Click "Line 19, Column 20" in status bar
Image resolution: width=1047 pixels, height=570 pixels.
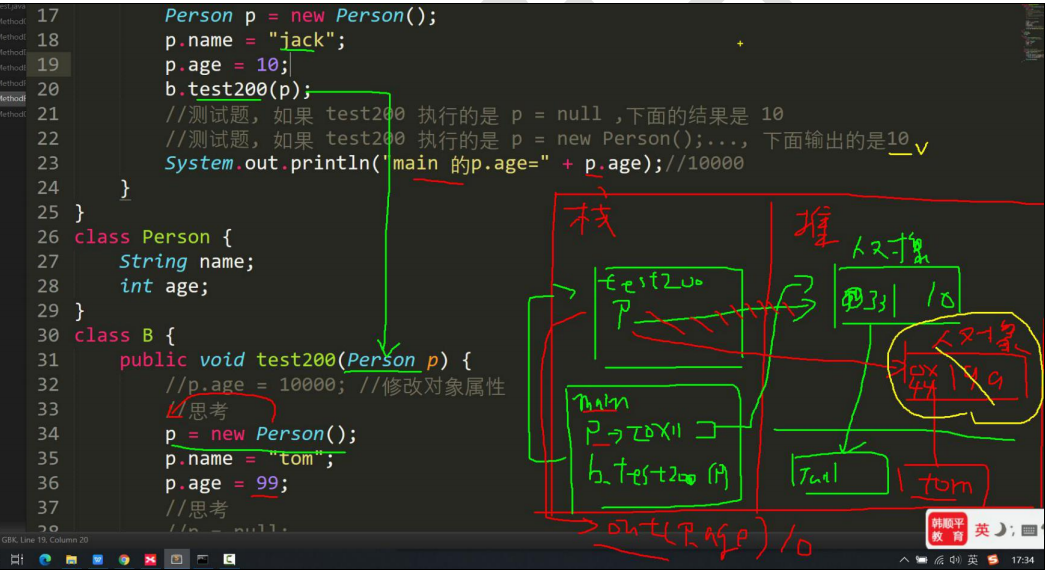(54, 540)
